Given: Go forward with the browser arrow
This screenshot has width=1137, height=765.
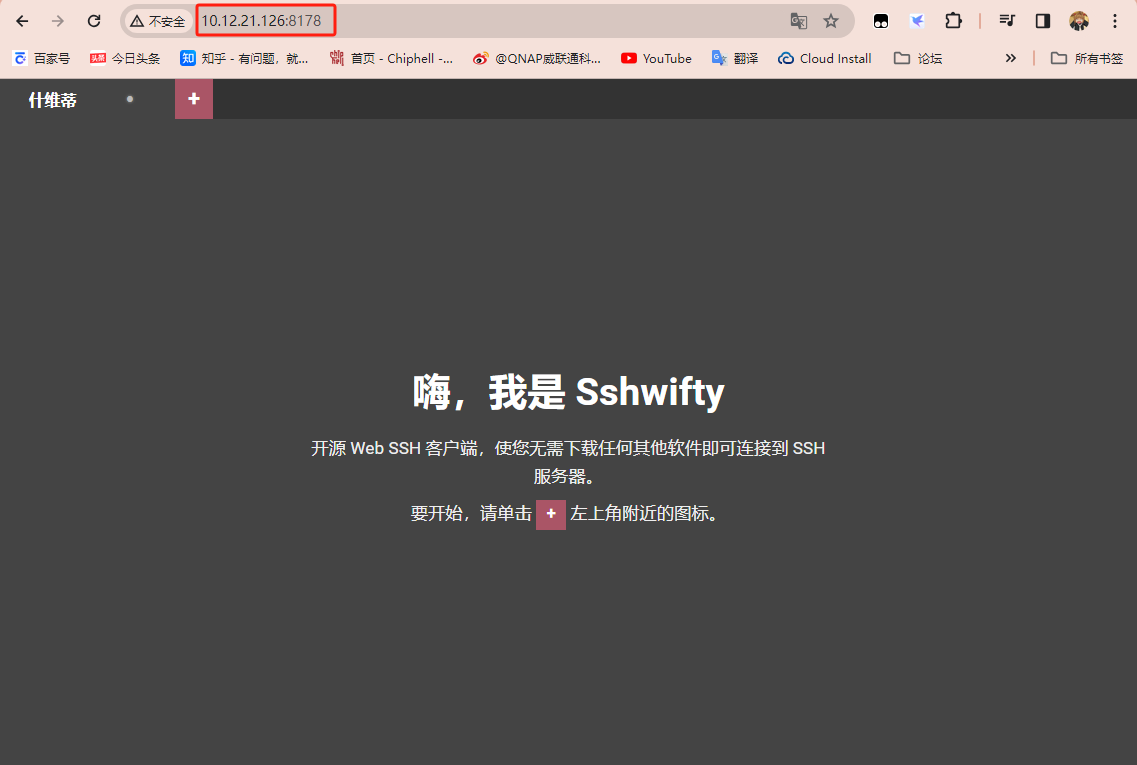Looking at the screenshot, I should click(58, 21).
